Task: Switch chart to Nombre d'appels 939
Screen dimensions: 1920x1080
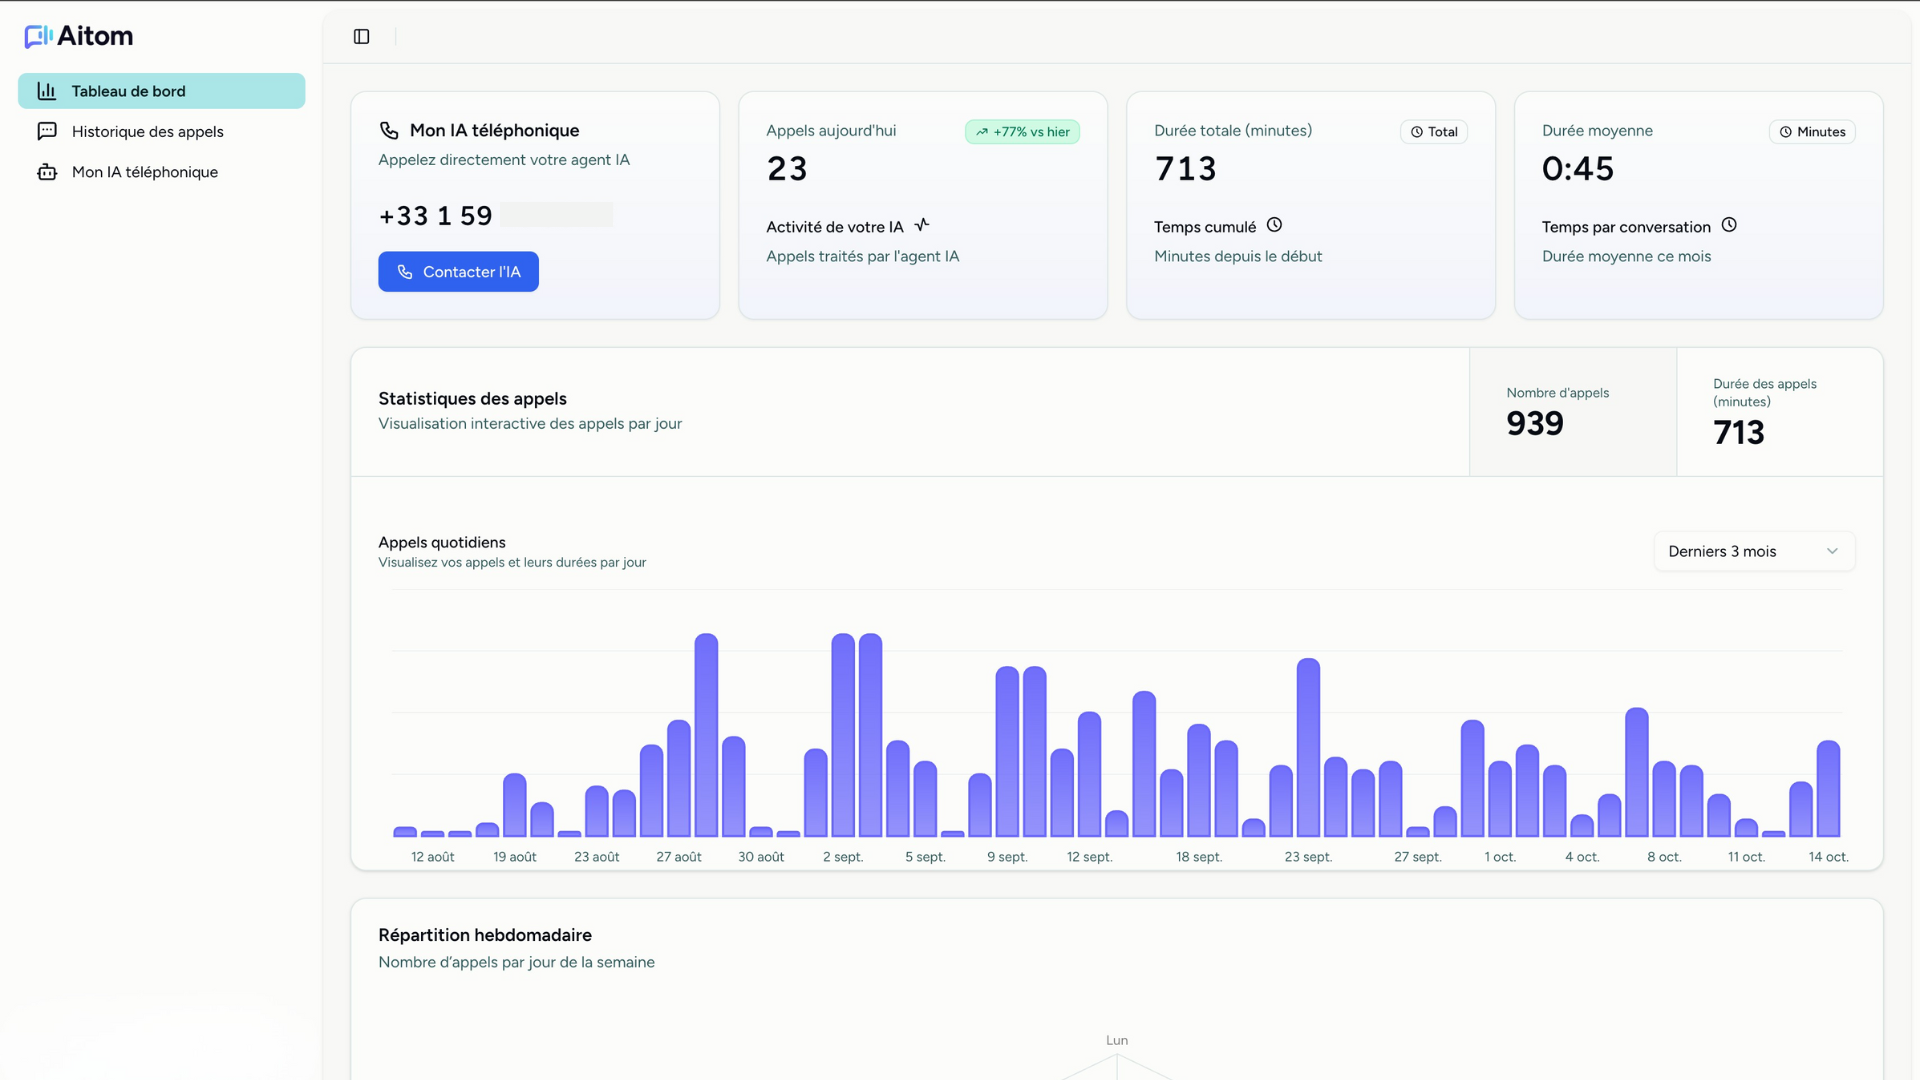Action: point(1572,412)
